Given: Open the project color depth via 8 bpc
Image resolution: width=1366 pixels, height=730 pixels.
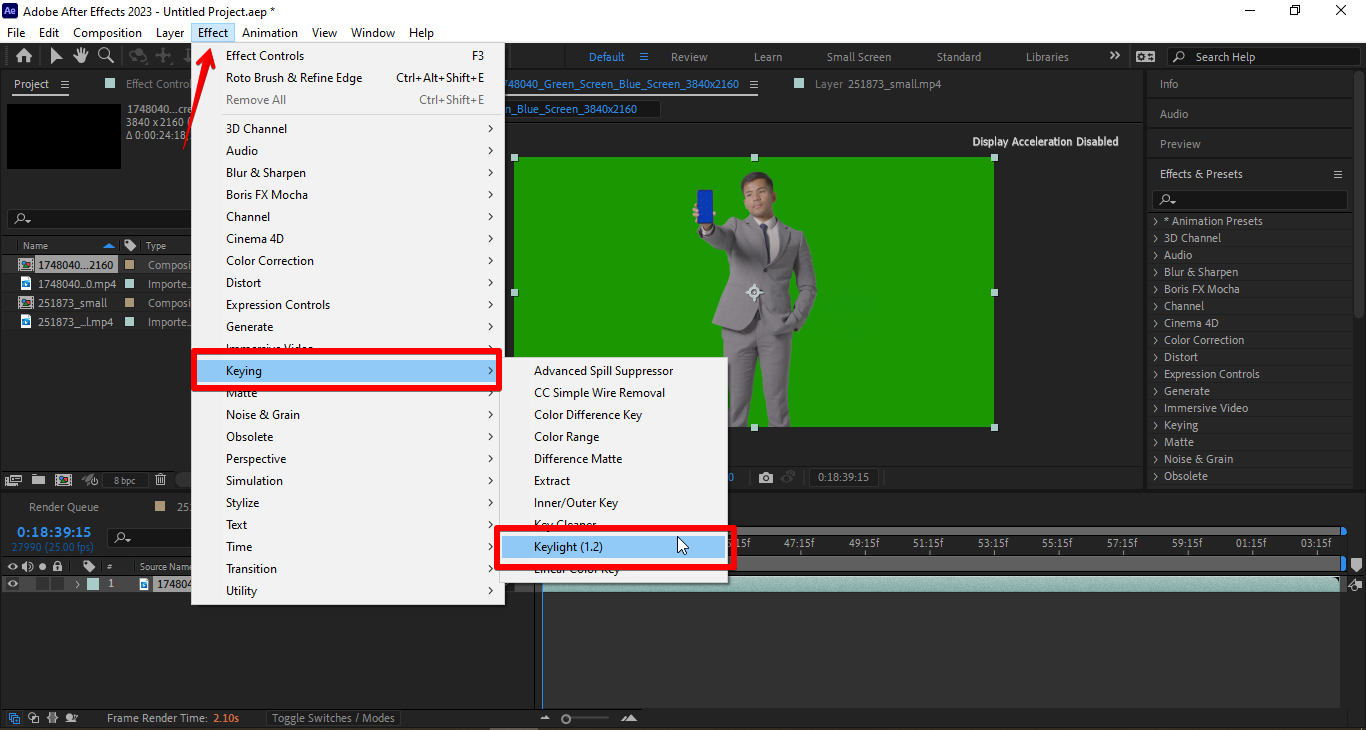Looking at the screenshot, I should coord(125,480).
